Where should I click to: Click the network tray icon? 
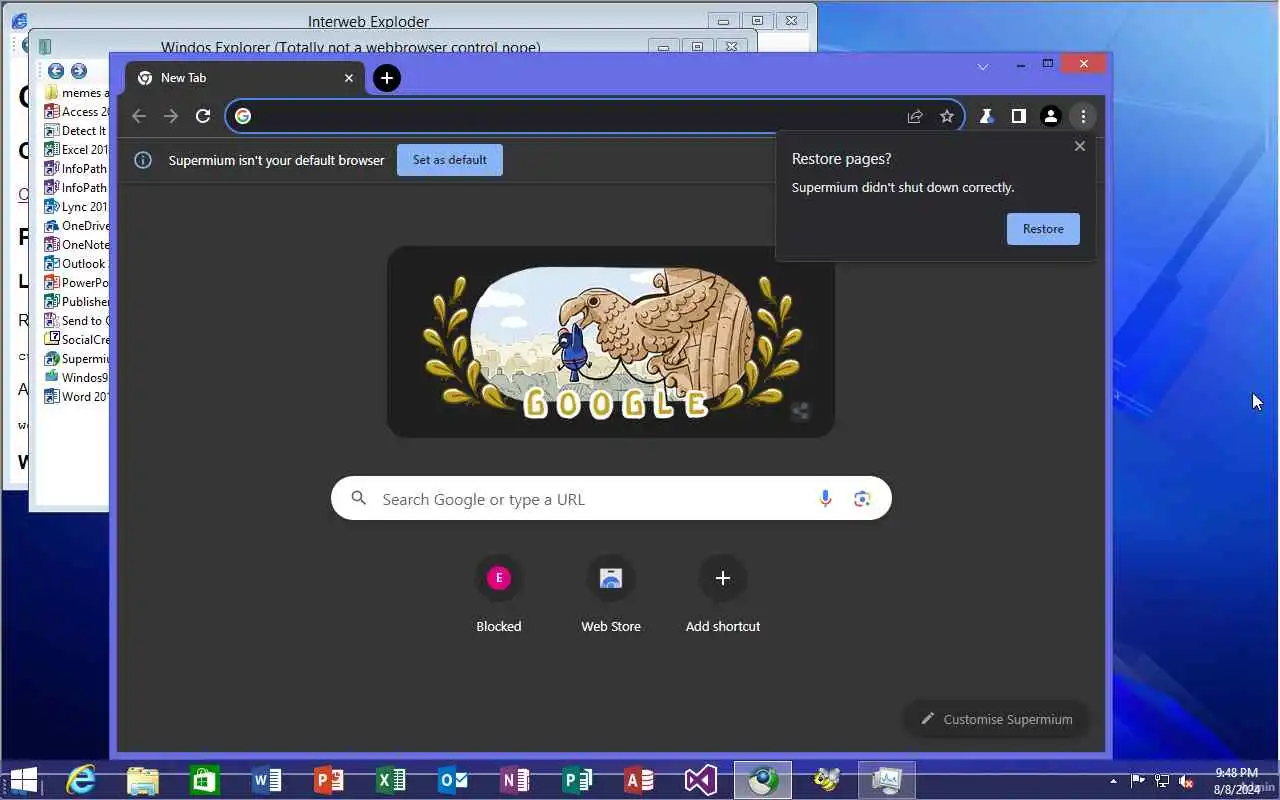1162,780
